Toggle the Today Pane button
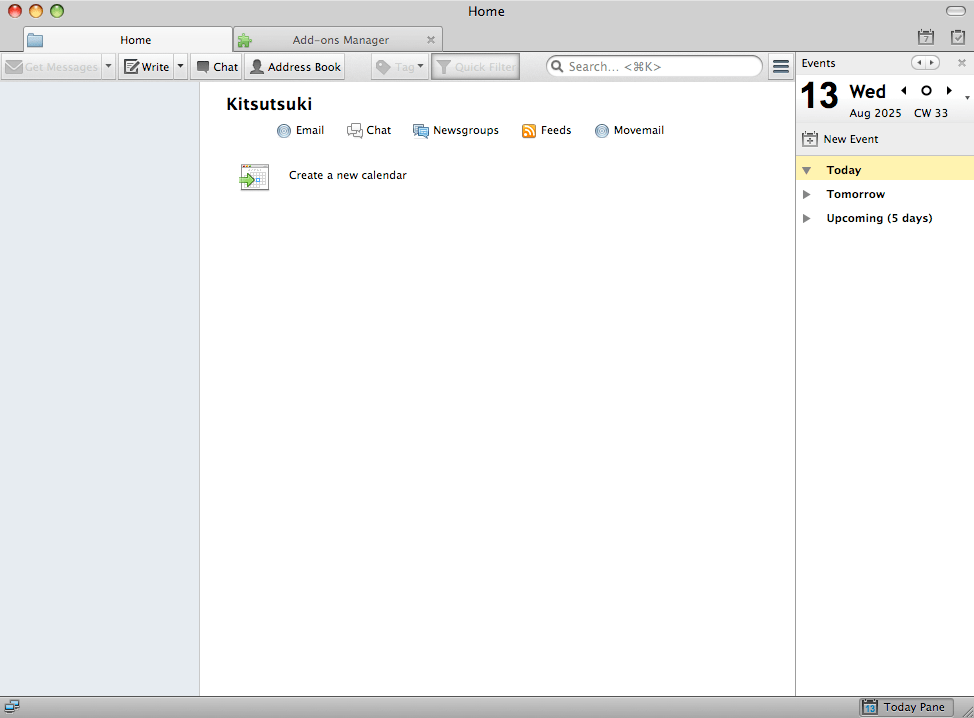Image resolution: width=974 pixels, height=718 pixels. 903,707
